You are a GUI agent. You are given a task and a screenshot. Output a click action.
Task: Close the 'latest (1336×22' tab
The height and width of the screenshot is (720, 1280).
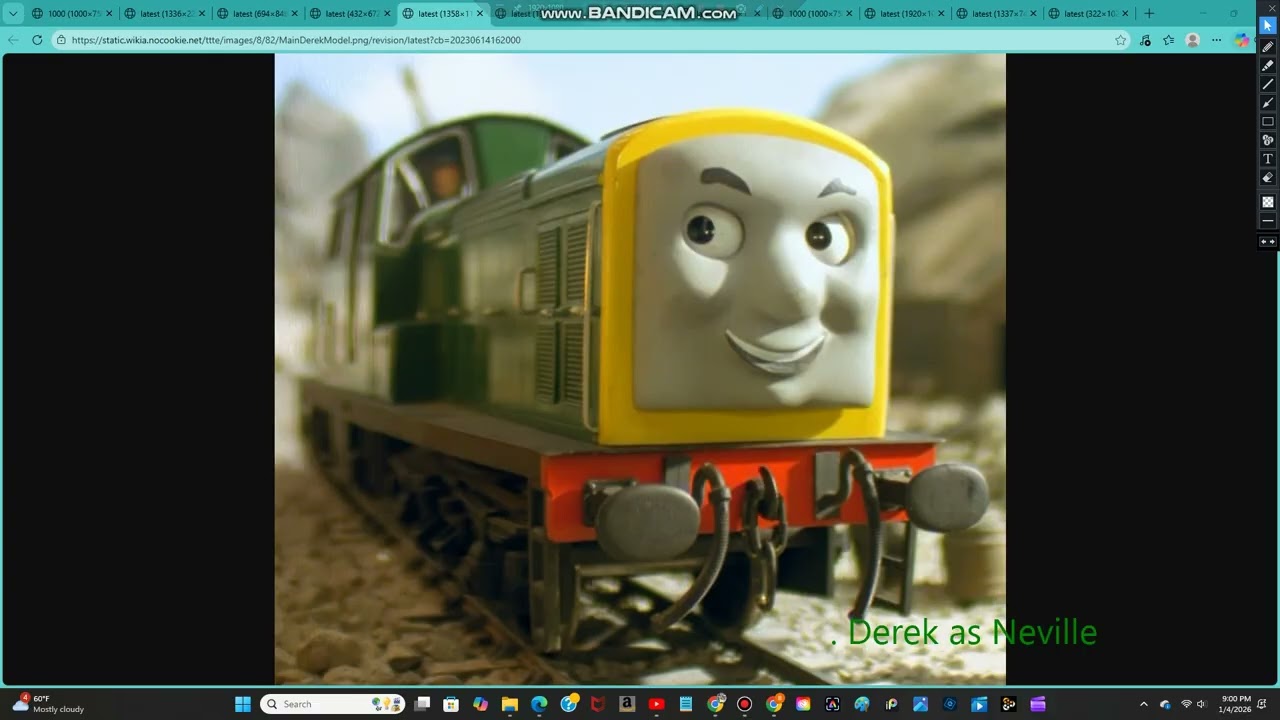tap(202, 14)
